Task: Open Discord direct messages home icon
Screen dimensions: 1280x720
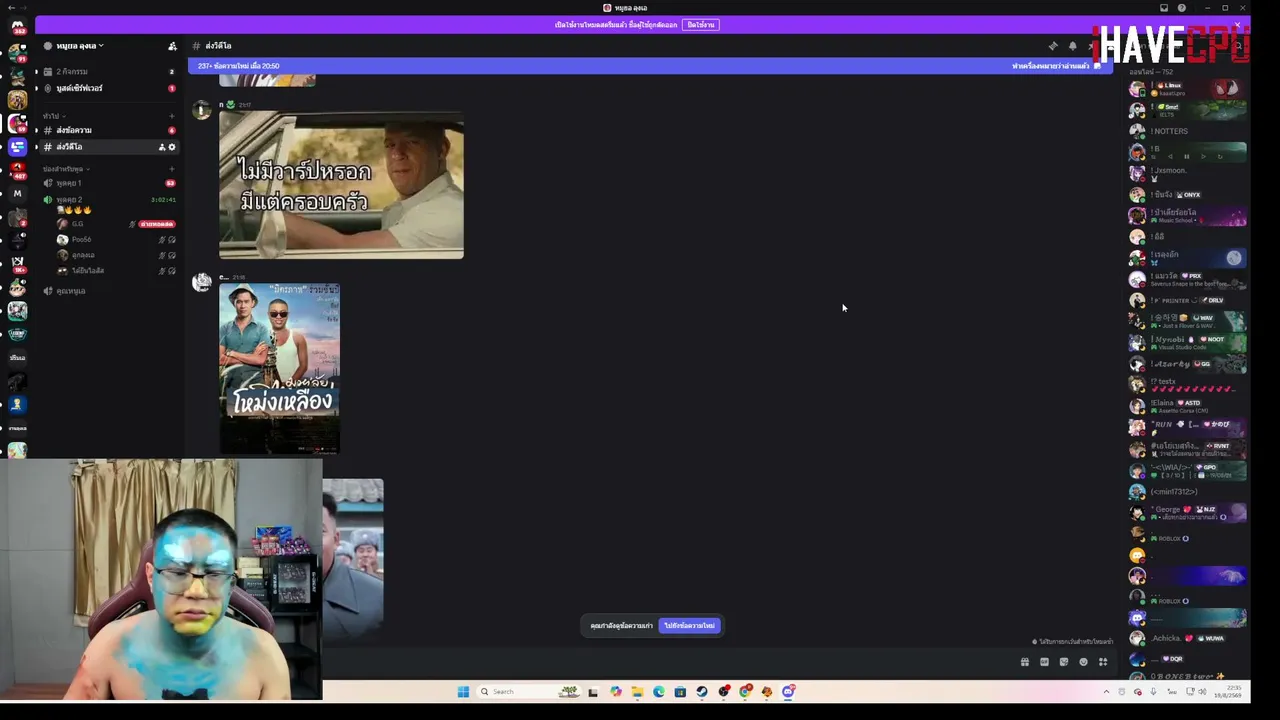Action: point(17,26)
